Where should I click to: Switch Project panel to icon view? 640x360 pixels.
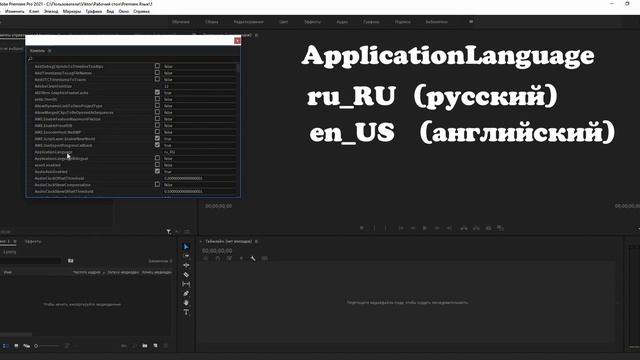pyautogui.click(x=16, y=346)
